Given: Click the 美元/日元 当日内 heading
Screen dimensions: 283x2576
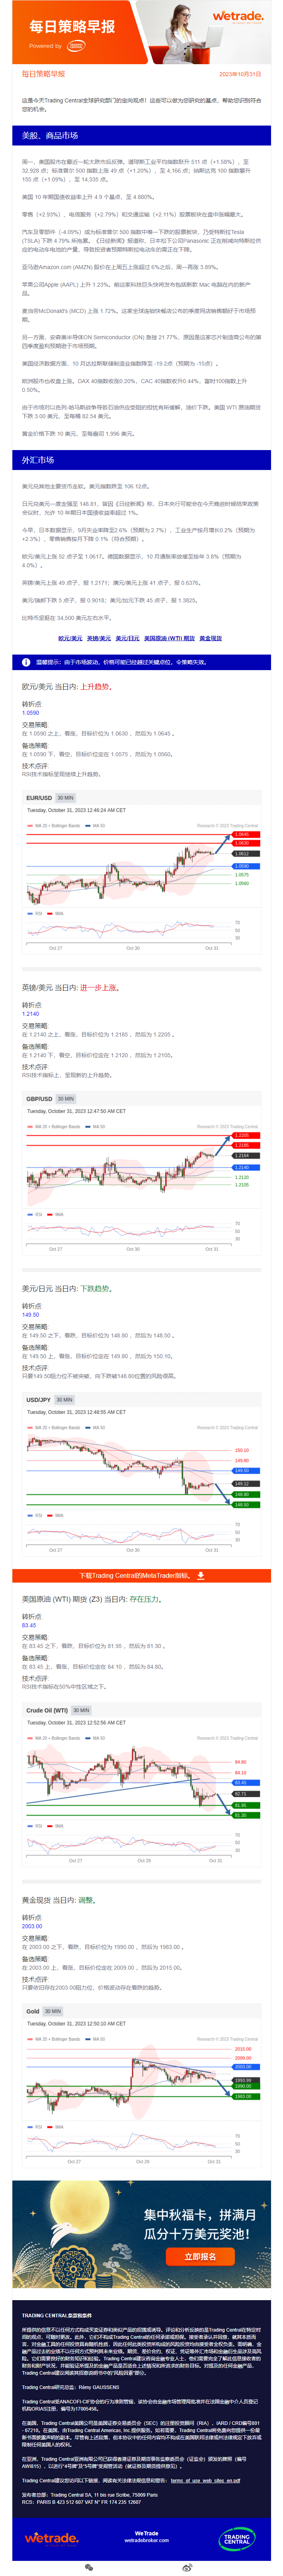Looking at the screenshot, I should pyautogui.click(x=67, y=1289).
